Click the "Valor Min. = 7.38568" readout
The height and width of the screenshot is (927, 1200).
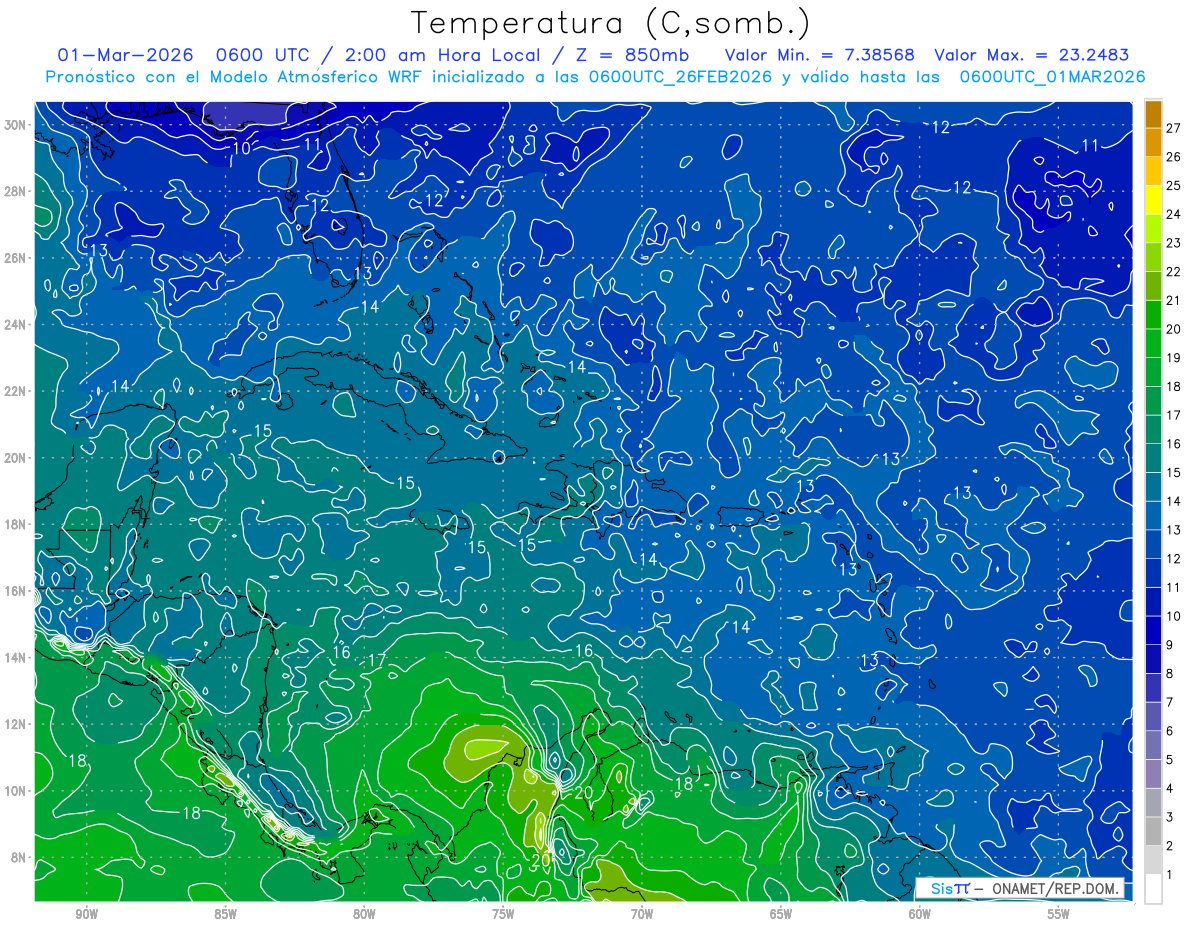click(819, 55)
